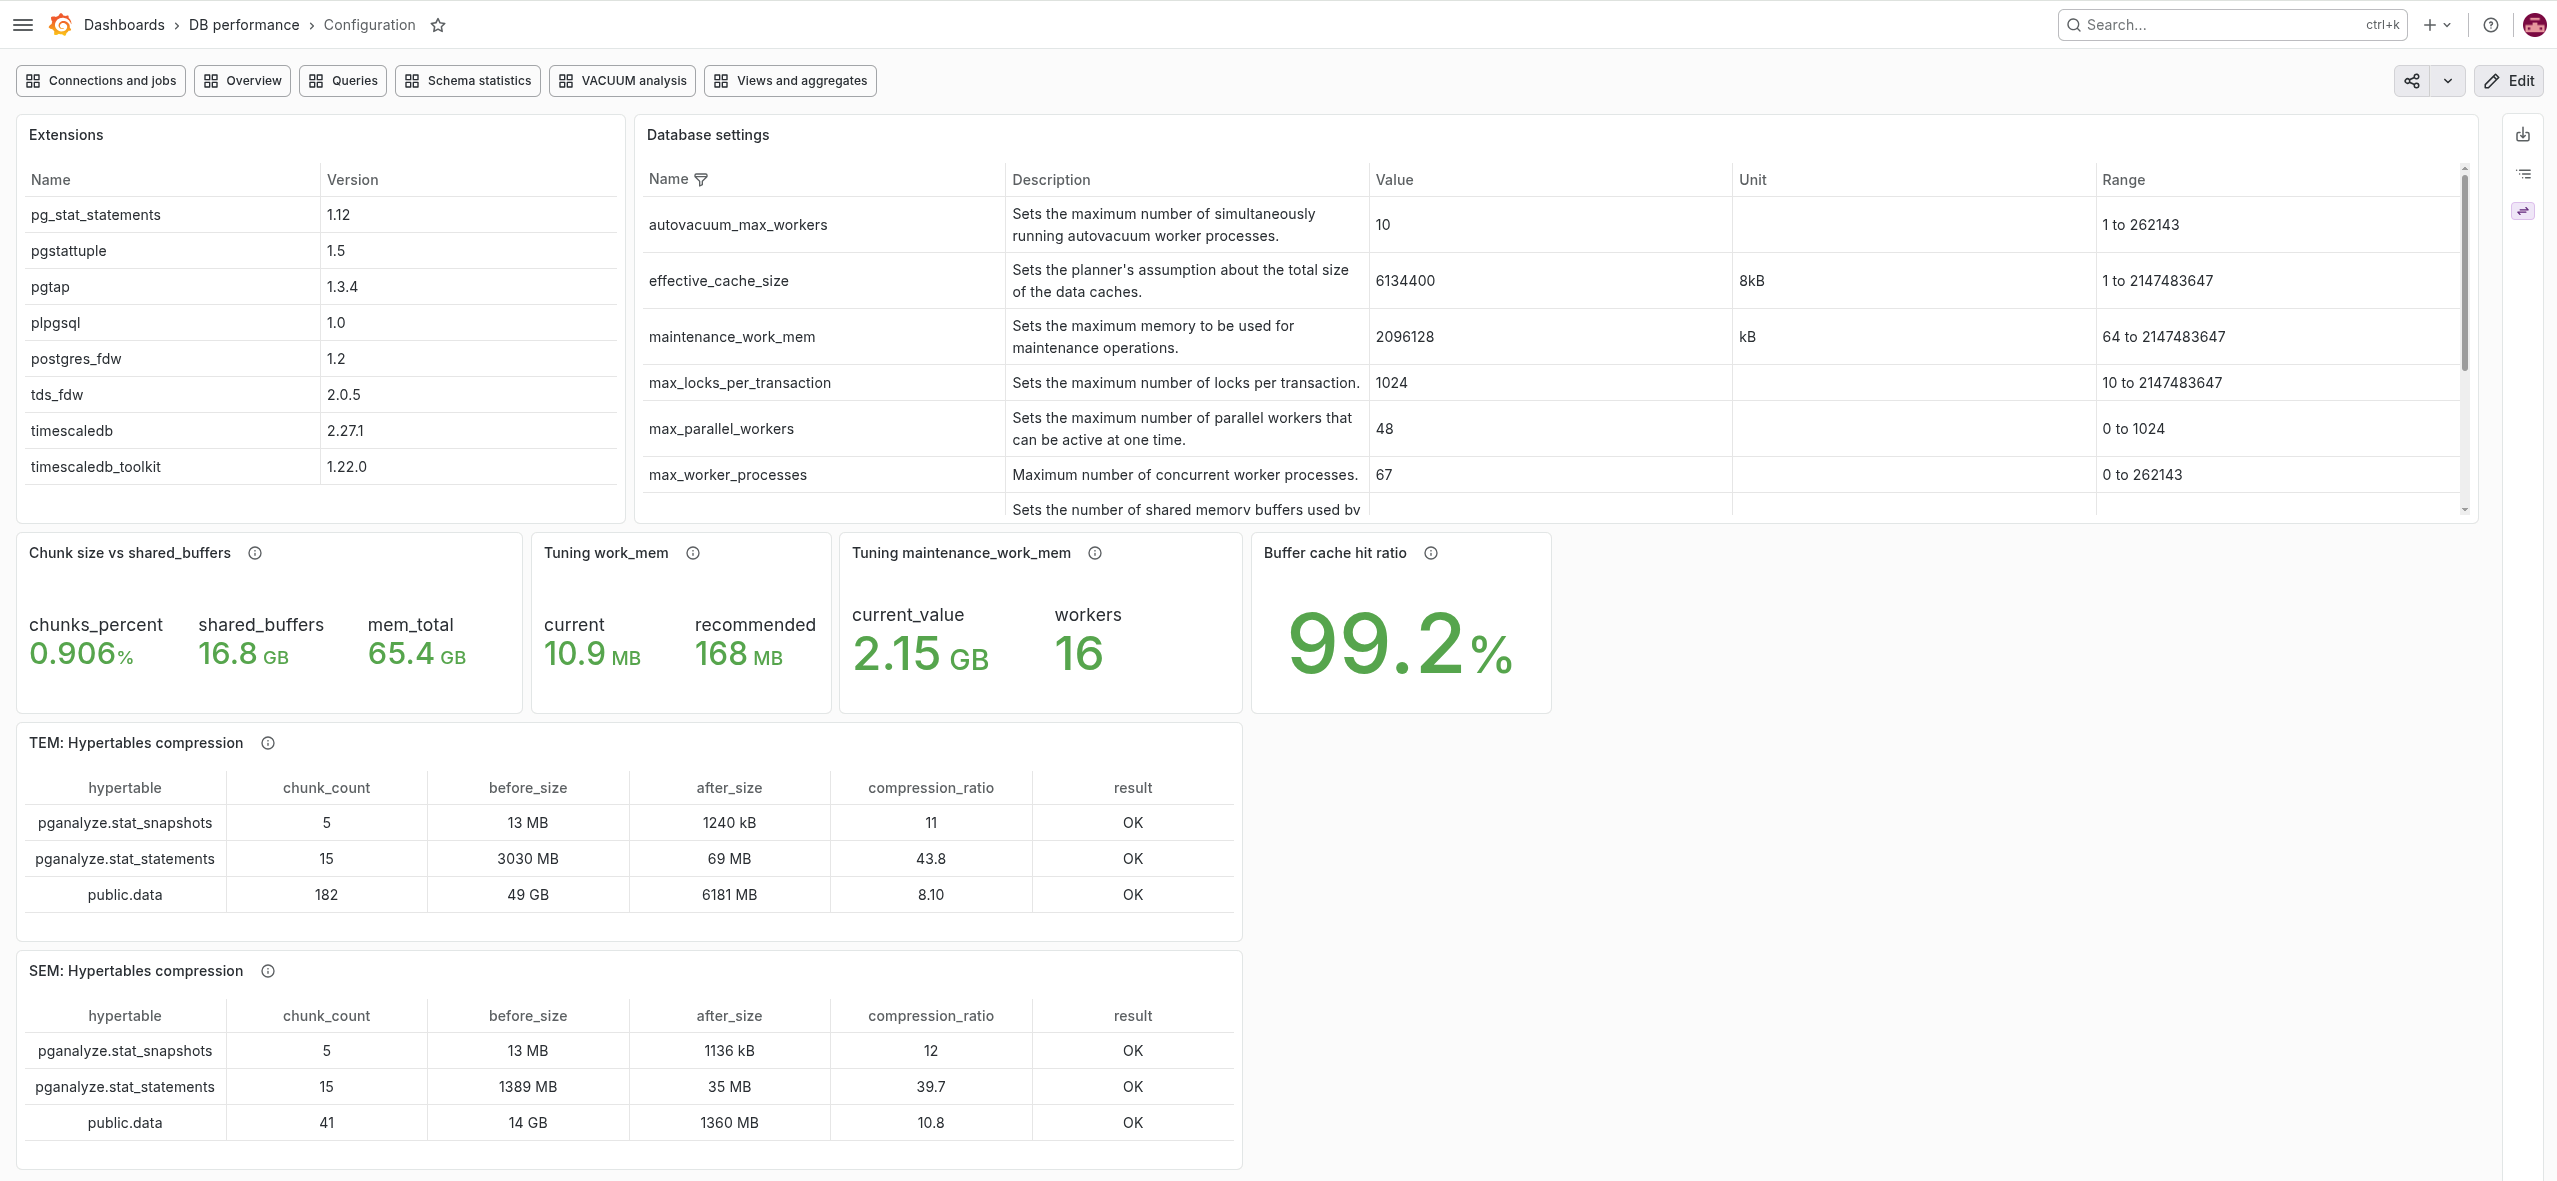Filter the Name column in Database settings

pyautogui.click(x=701, y=180)
